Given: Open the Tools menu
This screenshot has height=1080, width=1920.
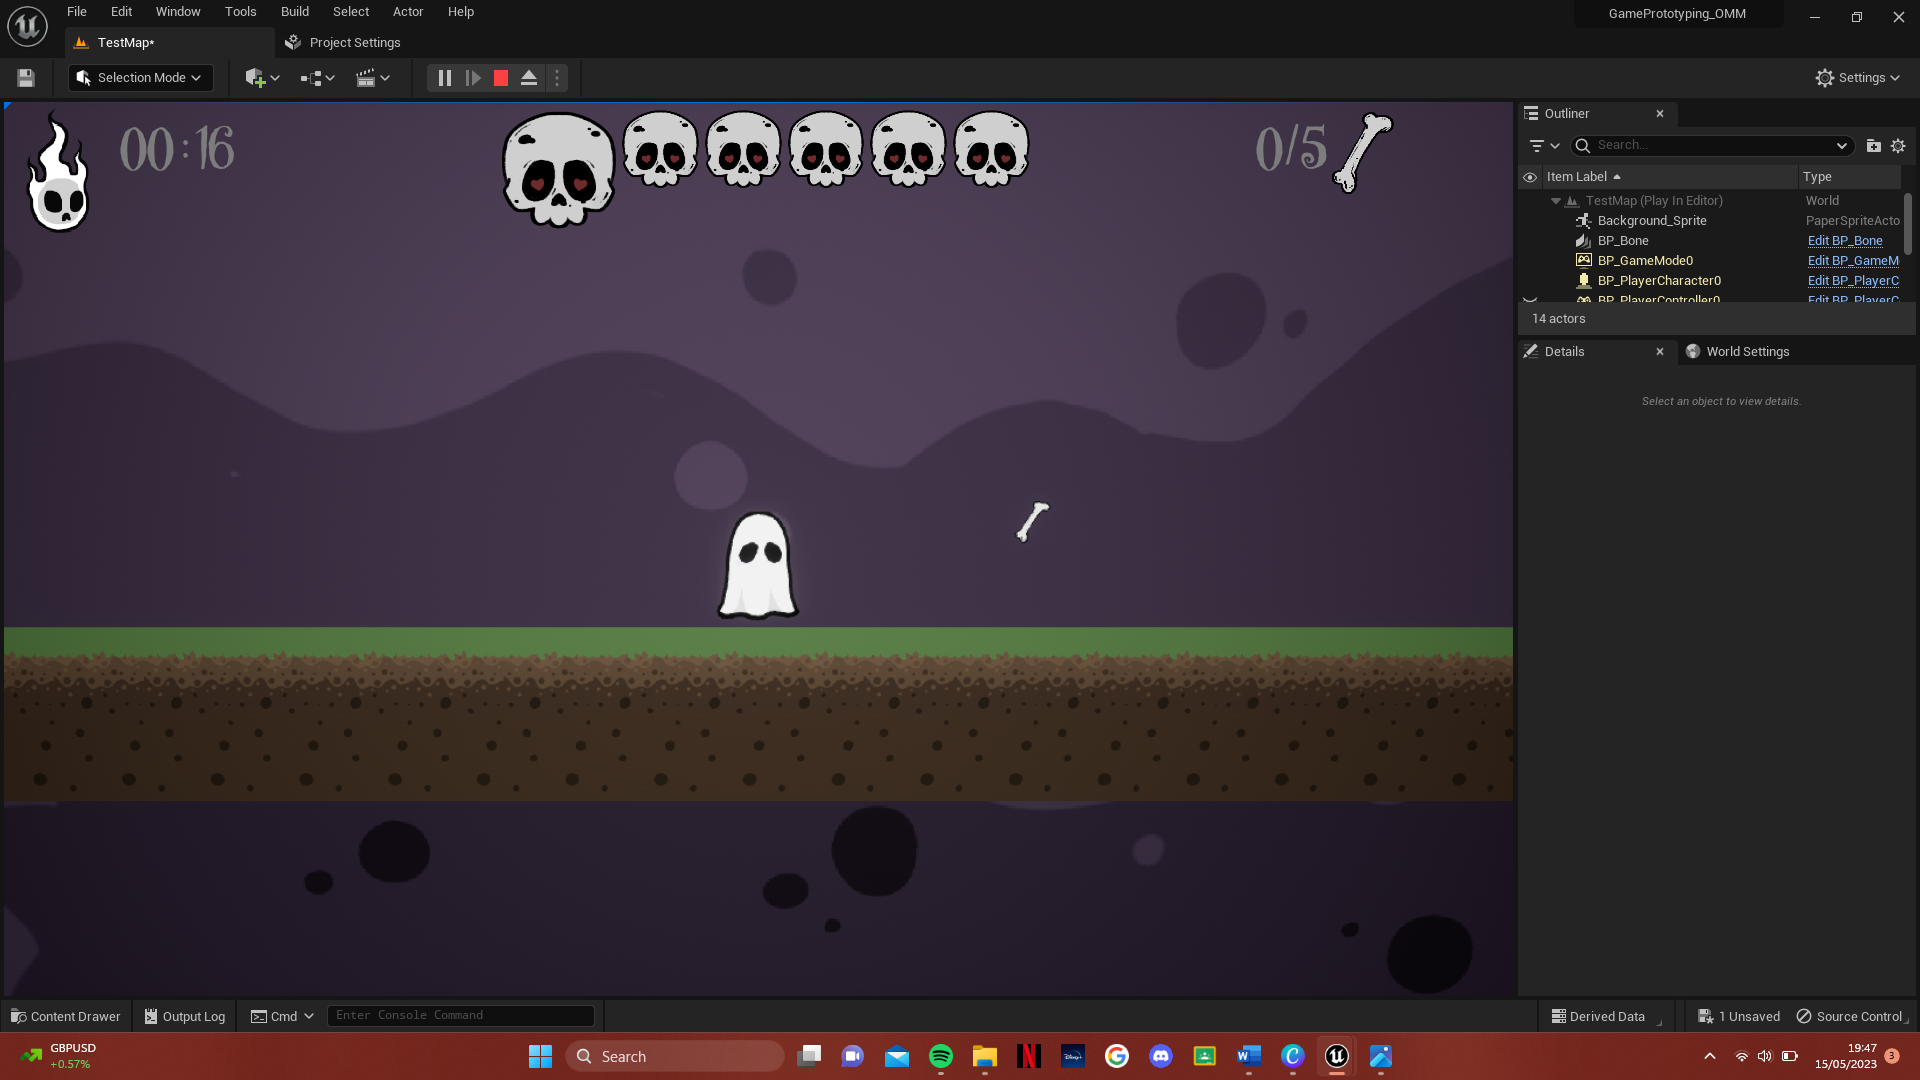Looking at the screenshot, I should (240, 12).
